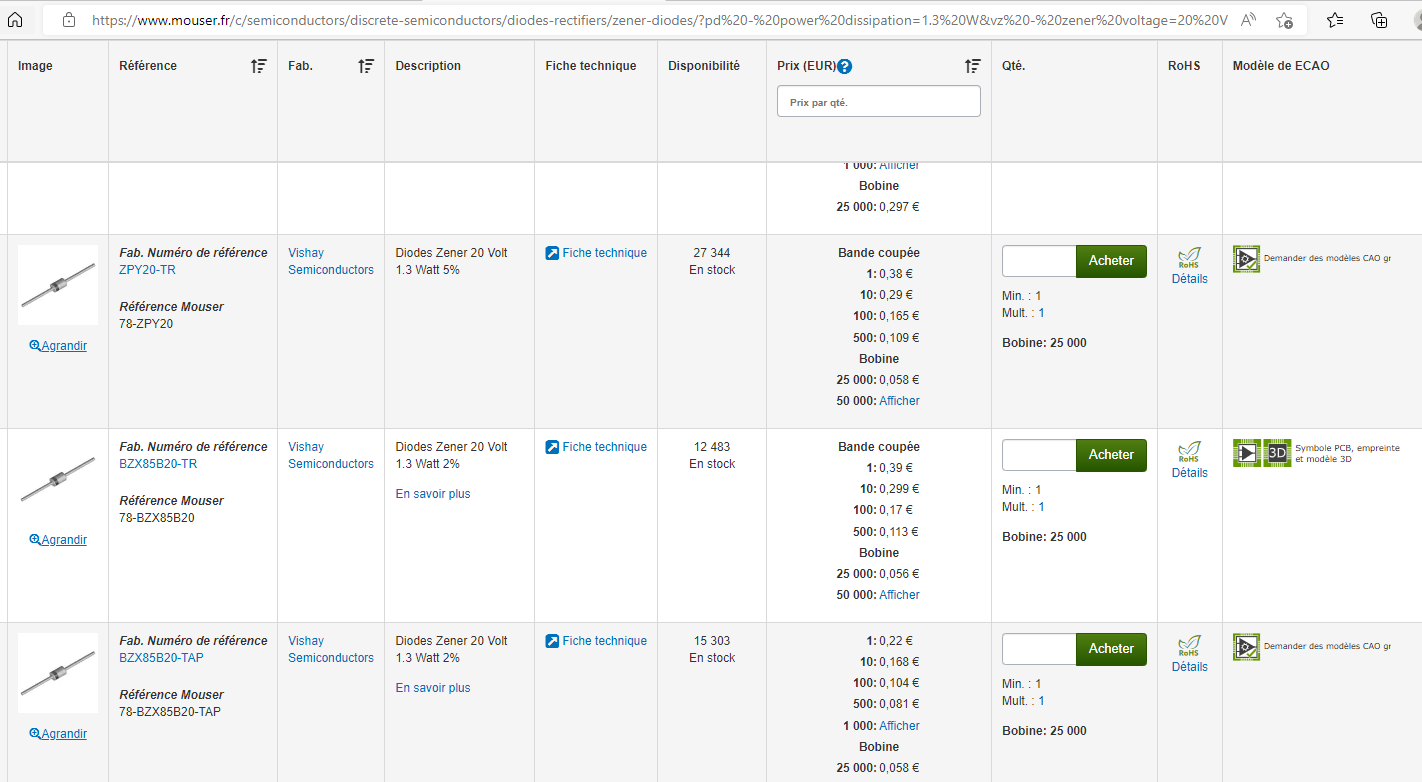The width and height of the screenshot is (1422, 782).
Task: Click the ZPY20-TR diode thumbnail image
Action: 58,286
